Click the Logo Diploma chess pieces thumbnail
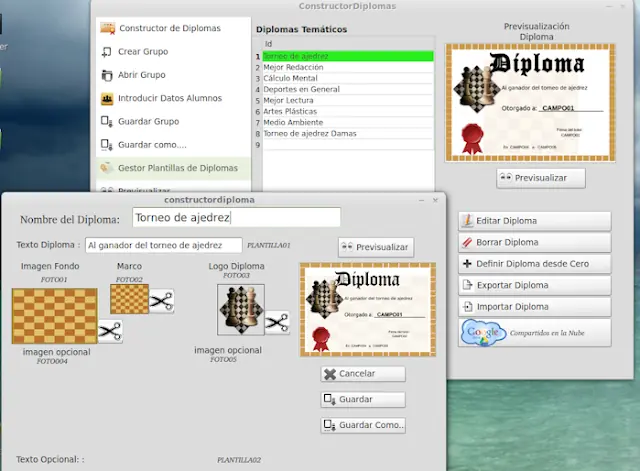 pyautogui.click(x=241, y=310)
